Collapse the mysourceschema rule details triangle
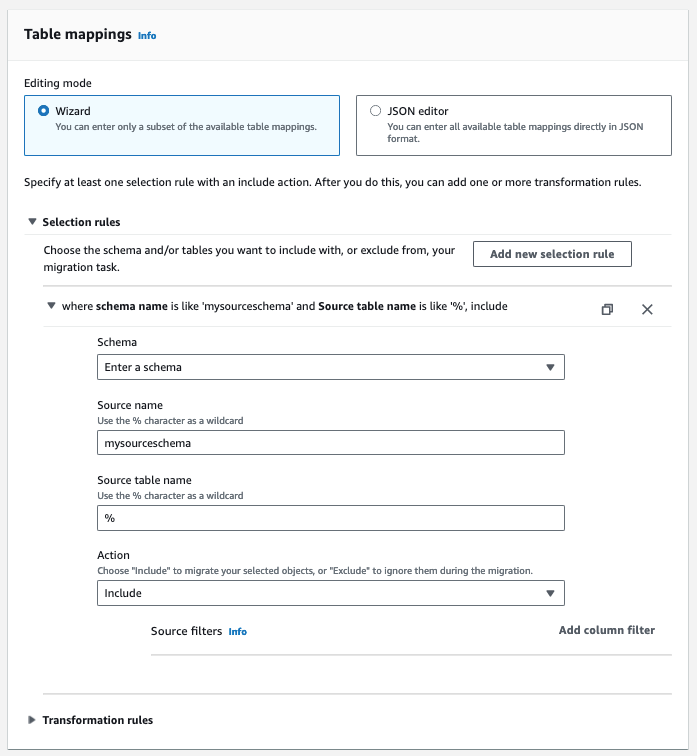This screenshot has width=697, height=756. [51, 306]
